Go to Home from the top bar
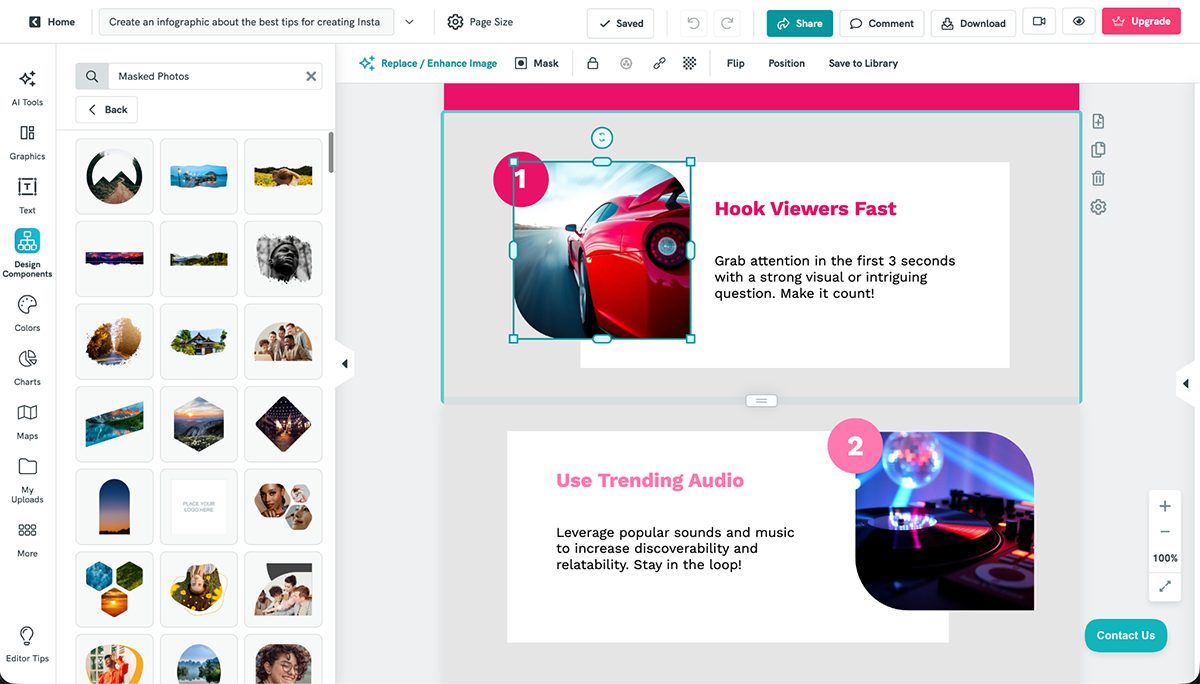 pos(51,20)
